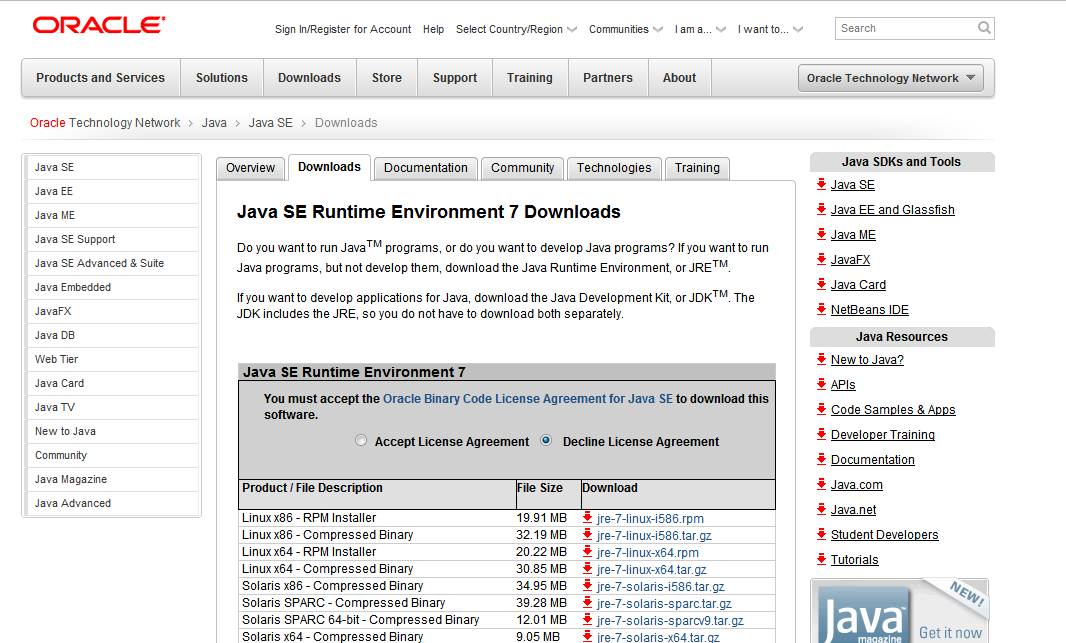The height and width of the screenshot is (643, 1066).
Task: Click the download icon beside Tutorials
Action: pyautogui.click(x=821, y=559)
